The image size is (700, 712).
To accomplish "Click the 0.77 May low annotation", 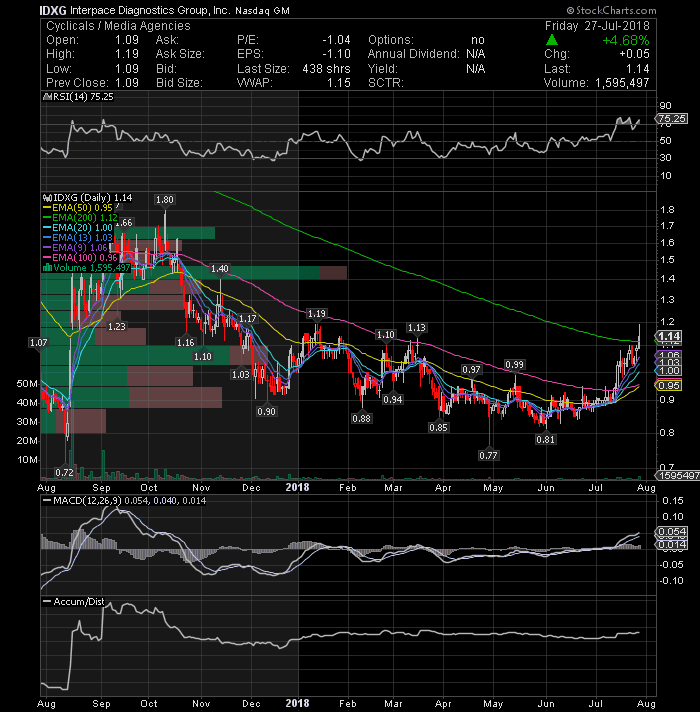I will [488, 455].
